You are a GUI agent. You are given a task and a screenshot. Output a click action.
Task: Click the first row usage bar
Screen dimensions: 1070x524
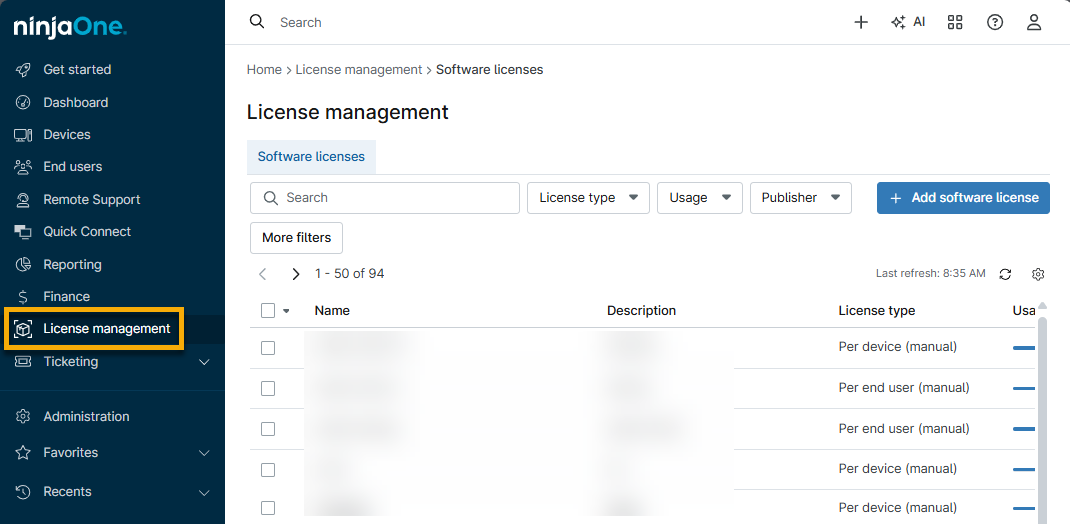tap(1023, 348)
